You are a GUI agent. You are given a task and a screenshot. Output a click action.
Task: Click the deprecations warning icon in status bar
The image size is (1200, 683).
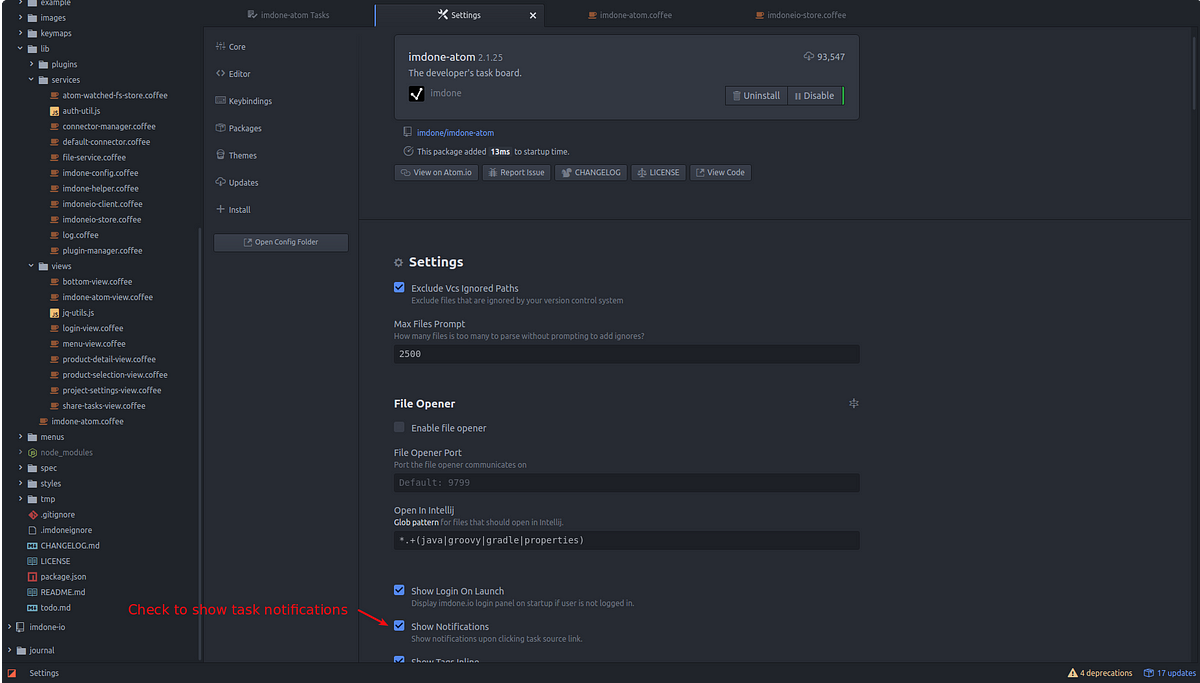click(1073, 673)
